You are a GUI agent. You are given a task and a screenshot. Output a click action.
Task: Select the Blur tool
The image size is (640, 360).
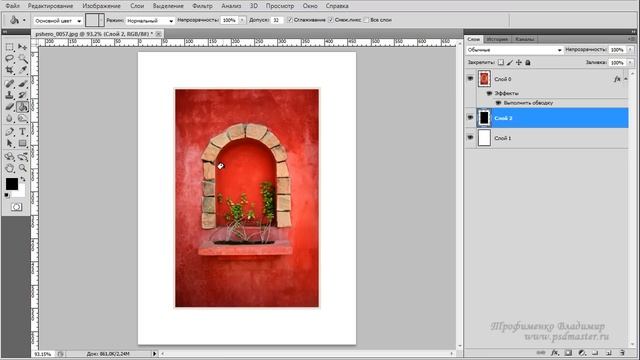pos(9,118)
